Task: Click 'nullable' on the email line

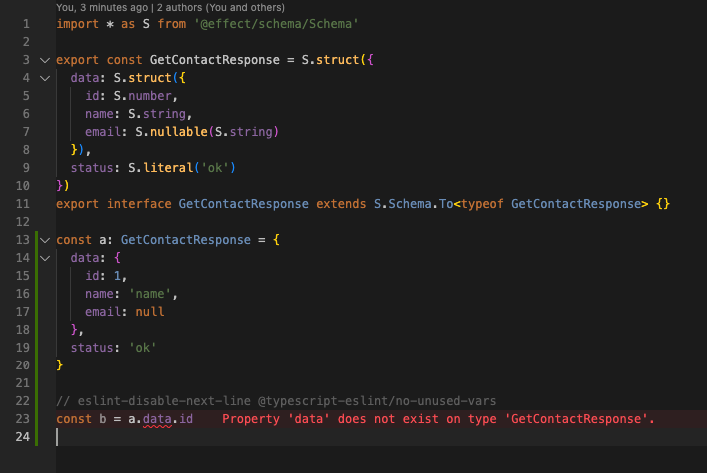Action: (179, 132)
